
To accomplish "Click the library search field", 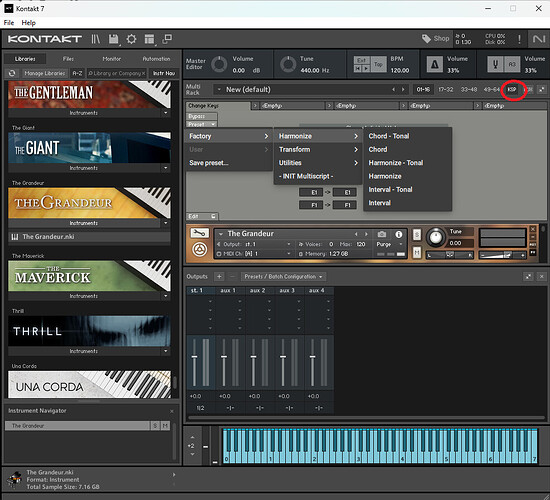I will tap(117, 73).
